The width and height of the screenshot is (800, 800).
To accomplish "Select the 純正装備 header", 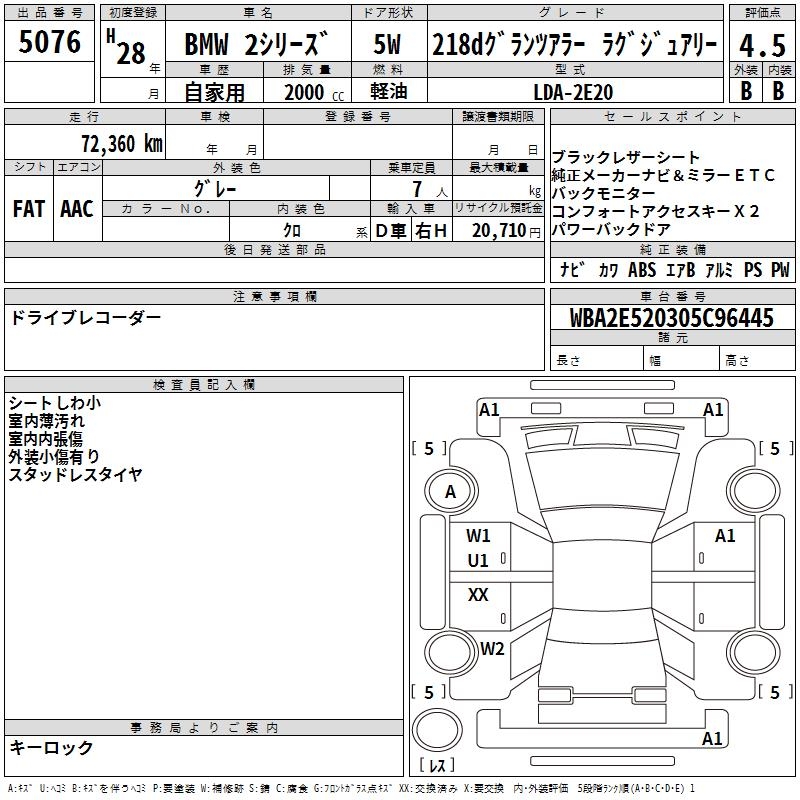I will [x=672, y=249].
